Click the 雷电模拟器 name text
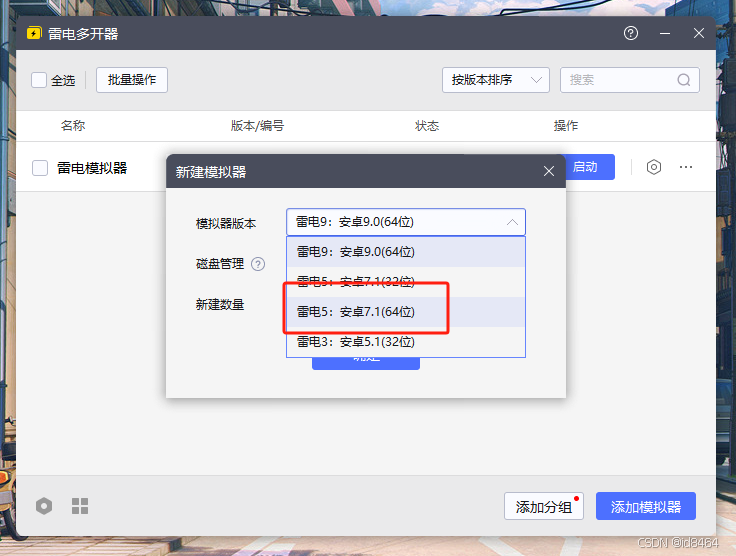The height and width of the screenshot is (556, 736). [92, 168]
